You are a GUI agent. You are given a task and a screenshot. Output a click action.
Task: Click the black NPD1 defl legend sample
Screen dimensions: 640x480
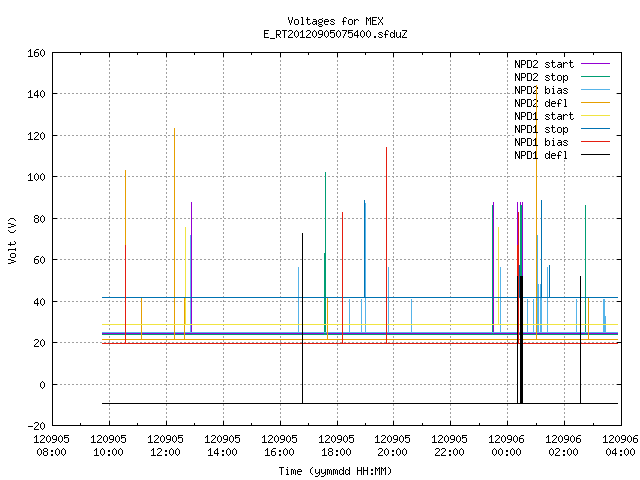point(595,155)
